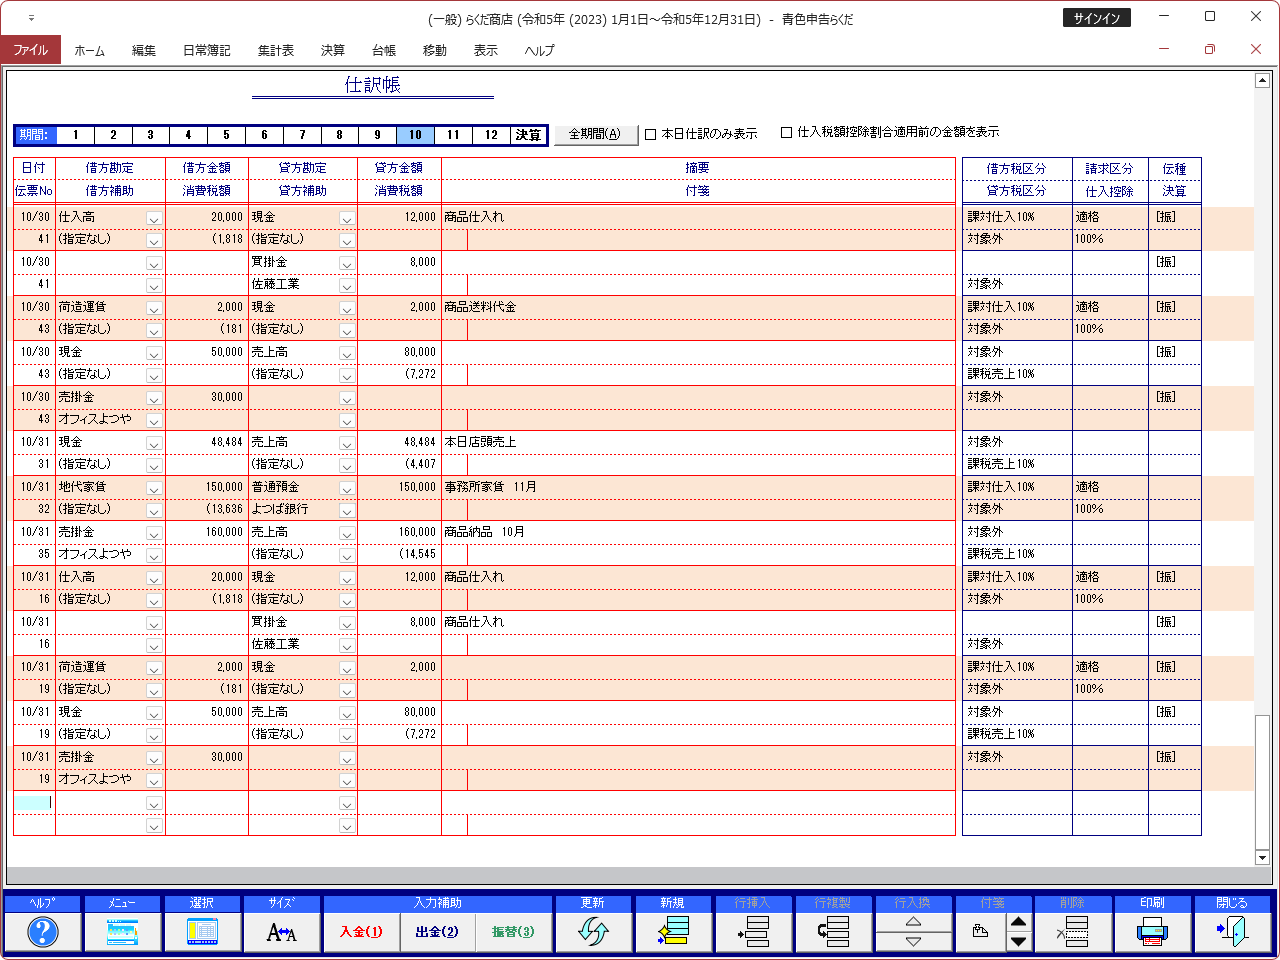Select the 決算 period tab
1280x960 pixels.
[x=528, y=135]
